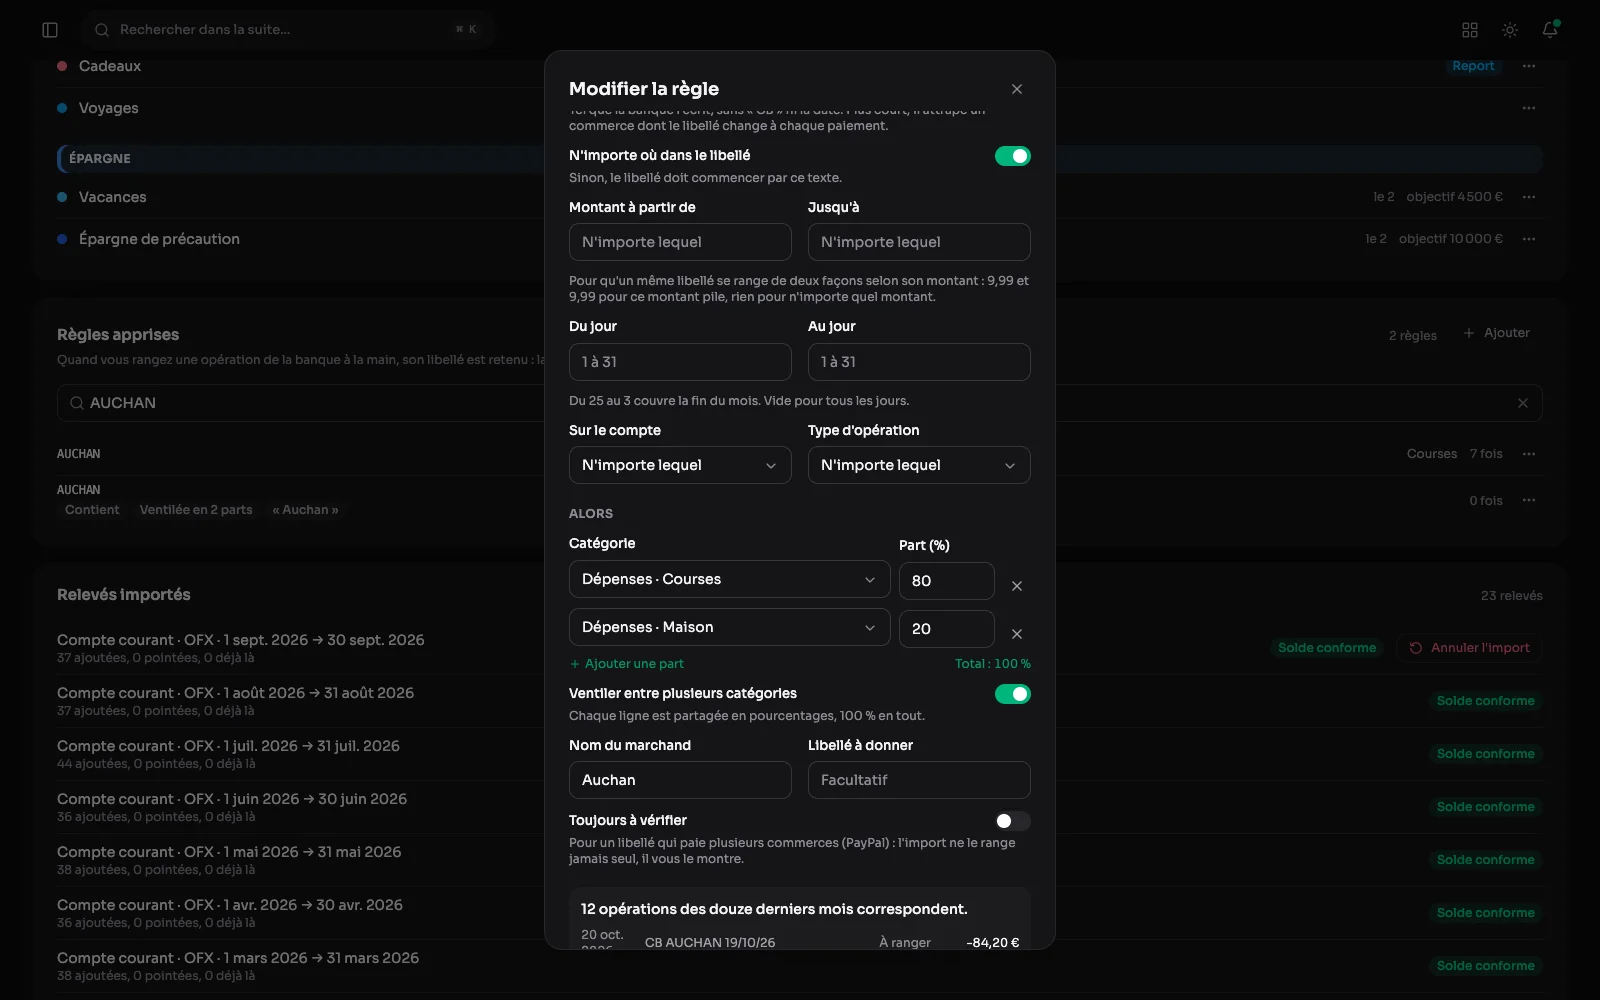This screenshot has width=1600, height=1000.
Task: Edit the 80 percent part field
Action: pos(947,581)
